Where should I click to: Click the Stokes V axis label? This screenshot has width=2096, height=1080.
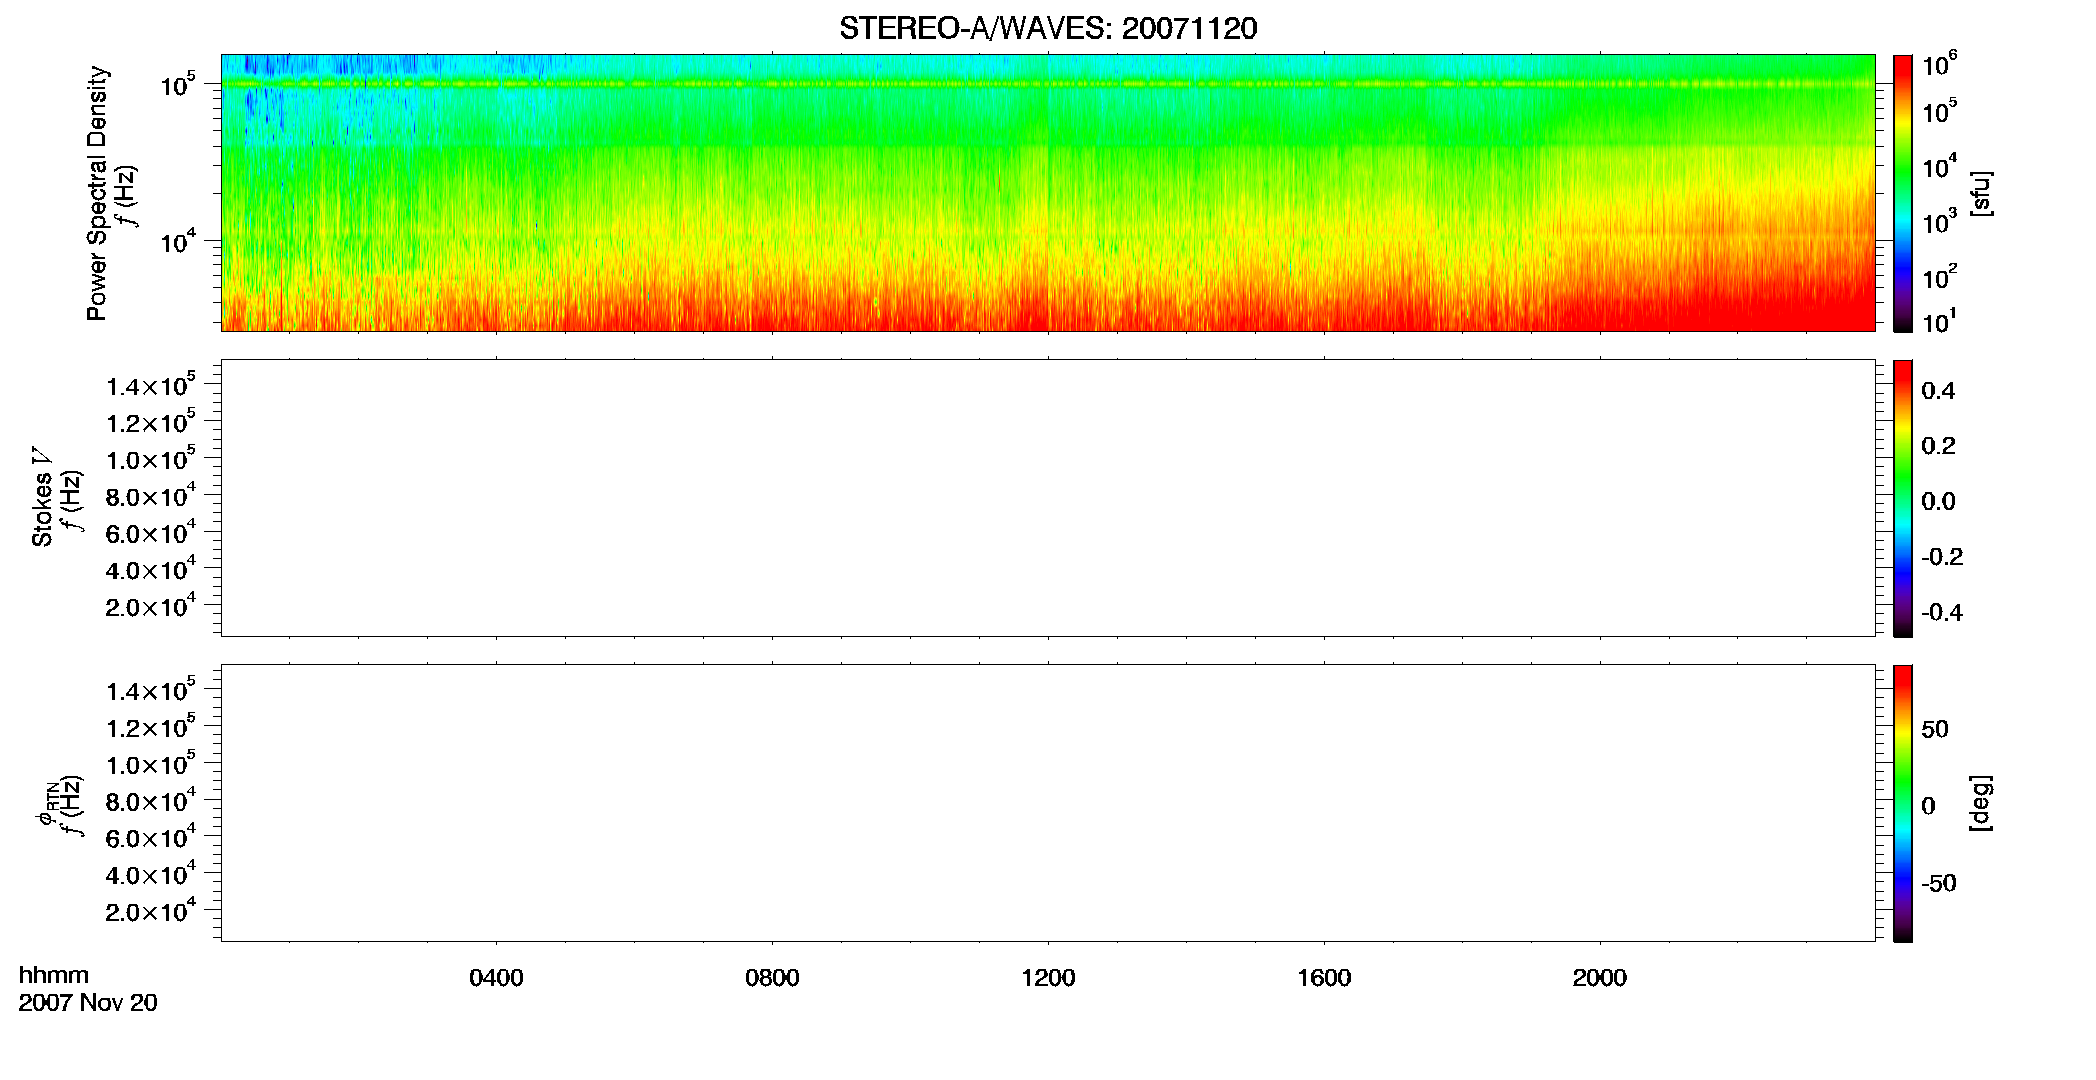42,497
